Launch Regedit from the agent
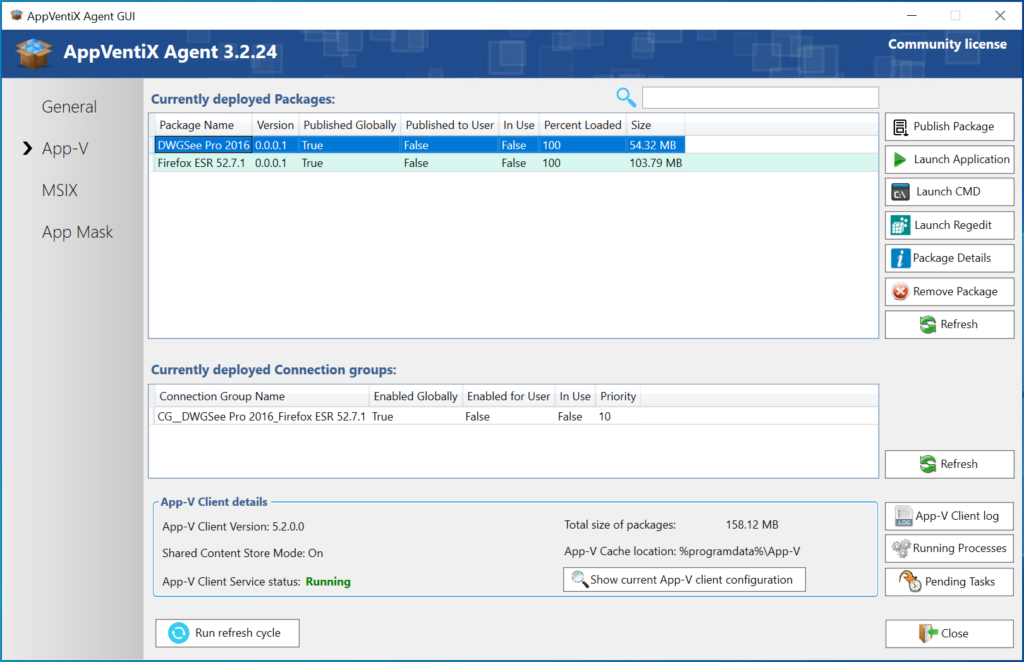The image size is (1024, 662). point(948,224)
